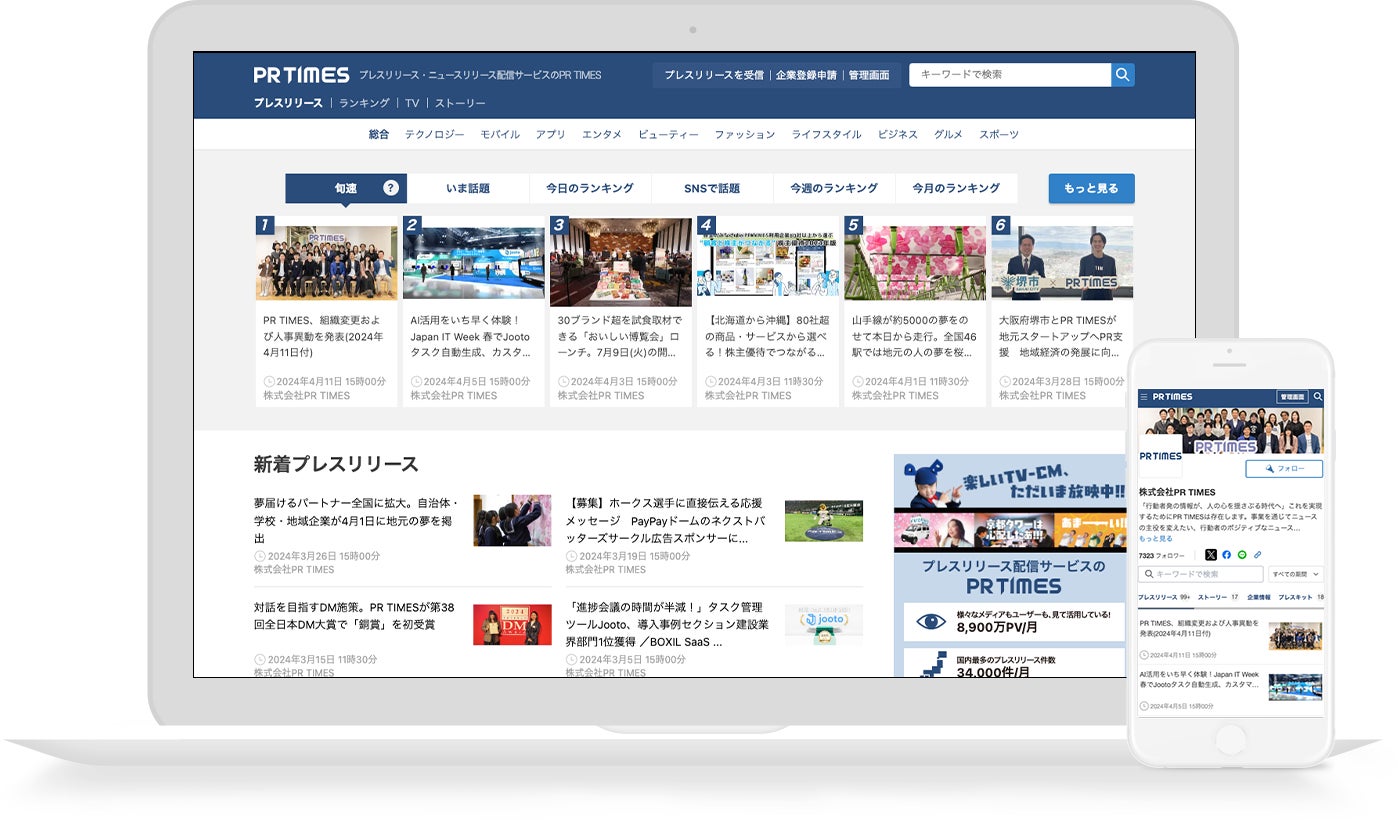Open the PR TIMES logo in desktop header
This screenshot has height=820, width=1398.
tap(301, 75)
